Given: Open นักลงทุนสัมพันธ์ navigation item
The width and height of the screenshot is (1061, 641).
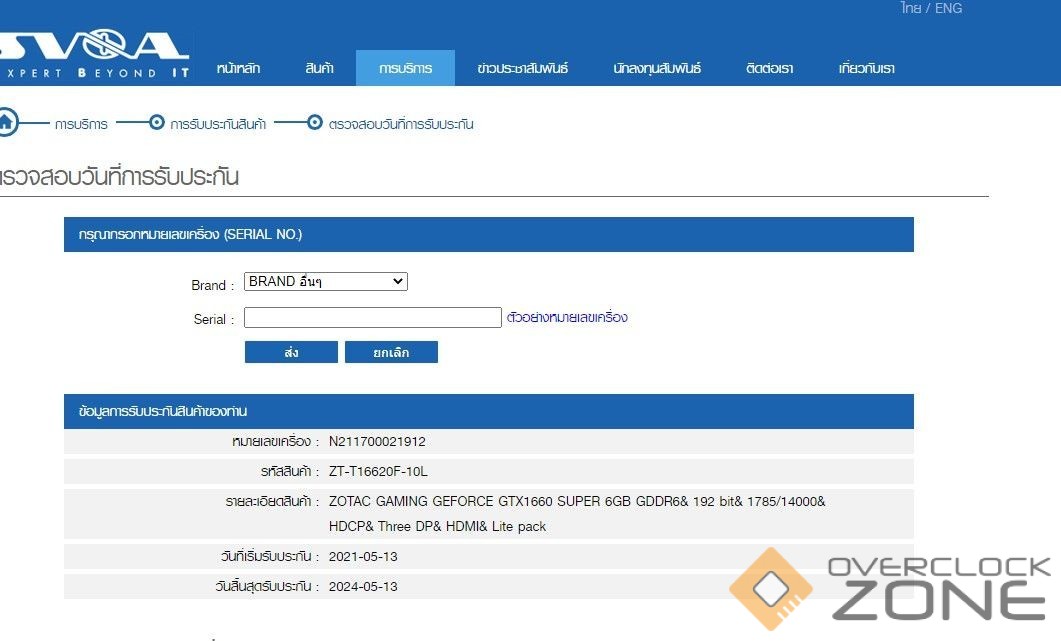Looking at the screenshot, I should (x=657, y=68).
